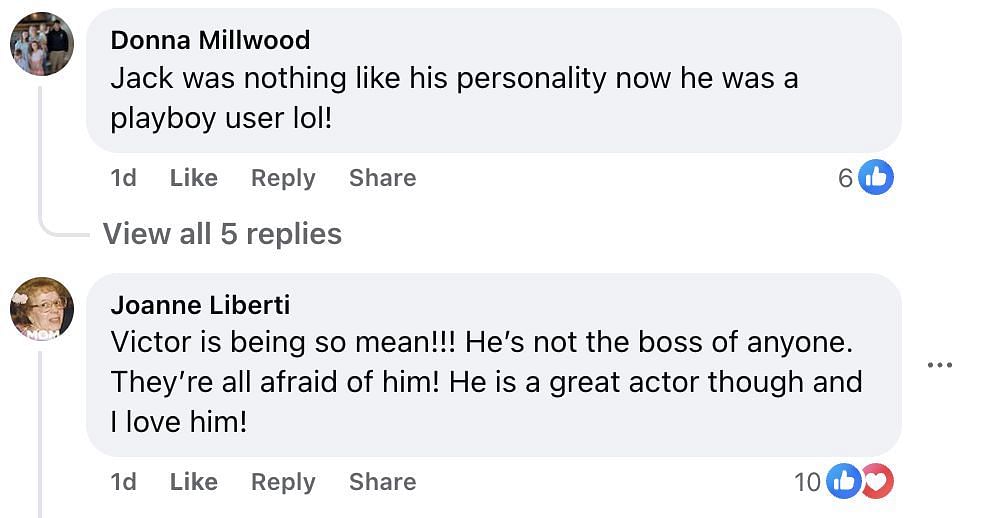Open Donna Millwood's profile picture
The width and height of the screenshot is (986, 518).
42,45
